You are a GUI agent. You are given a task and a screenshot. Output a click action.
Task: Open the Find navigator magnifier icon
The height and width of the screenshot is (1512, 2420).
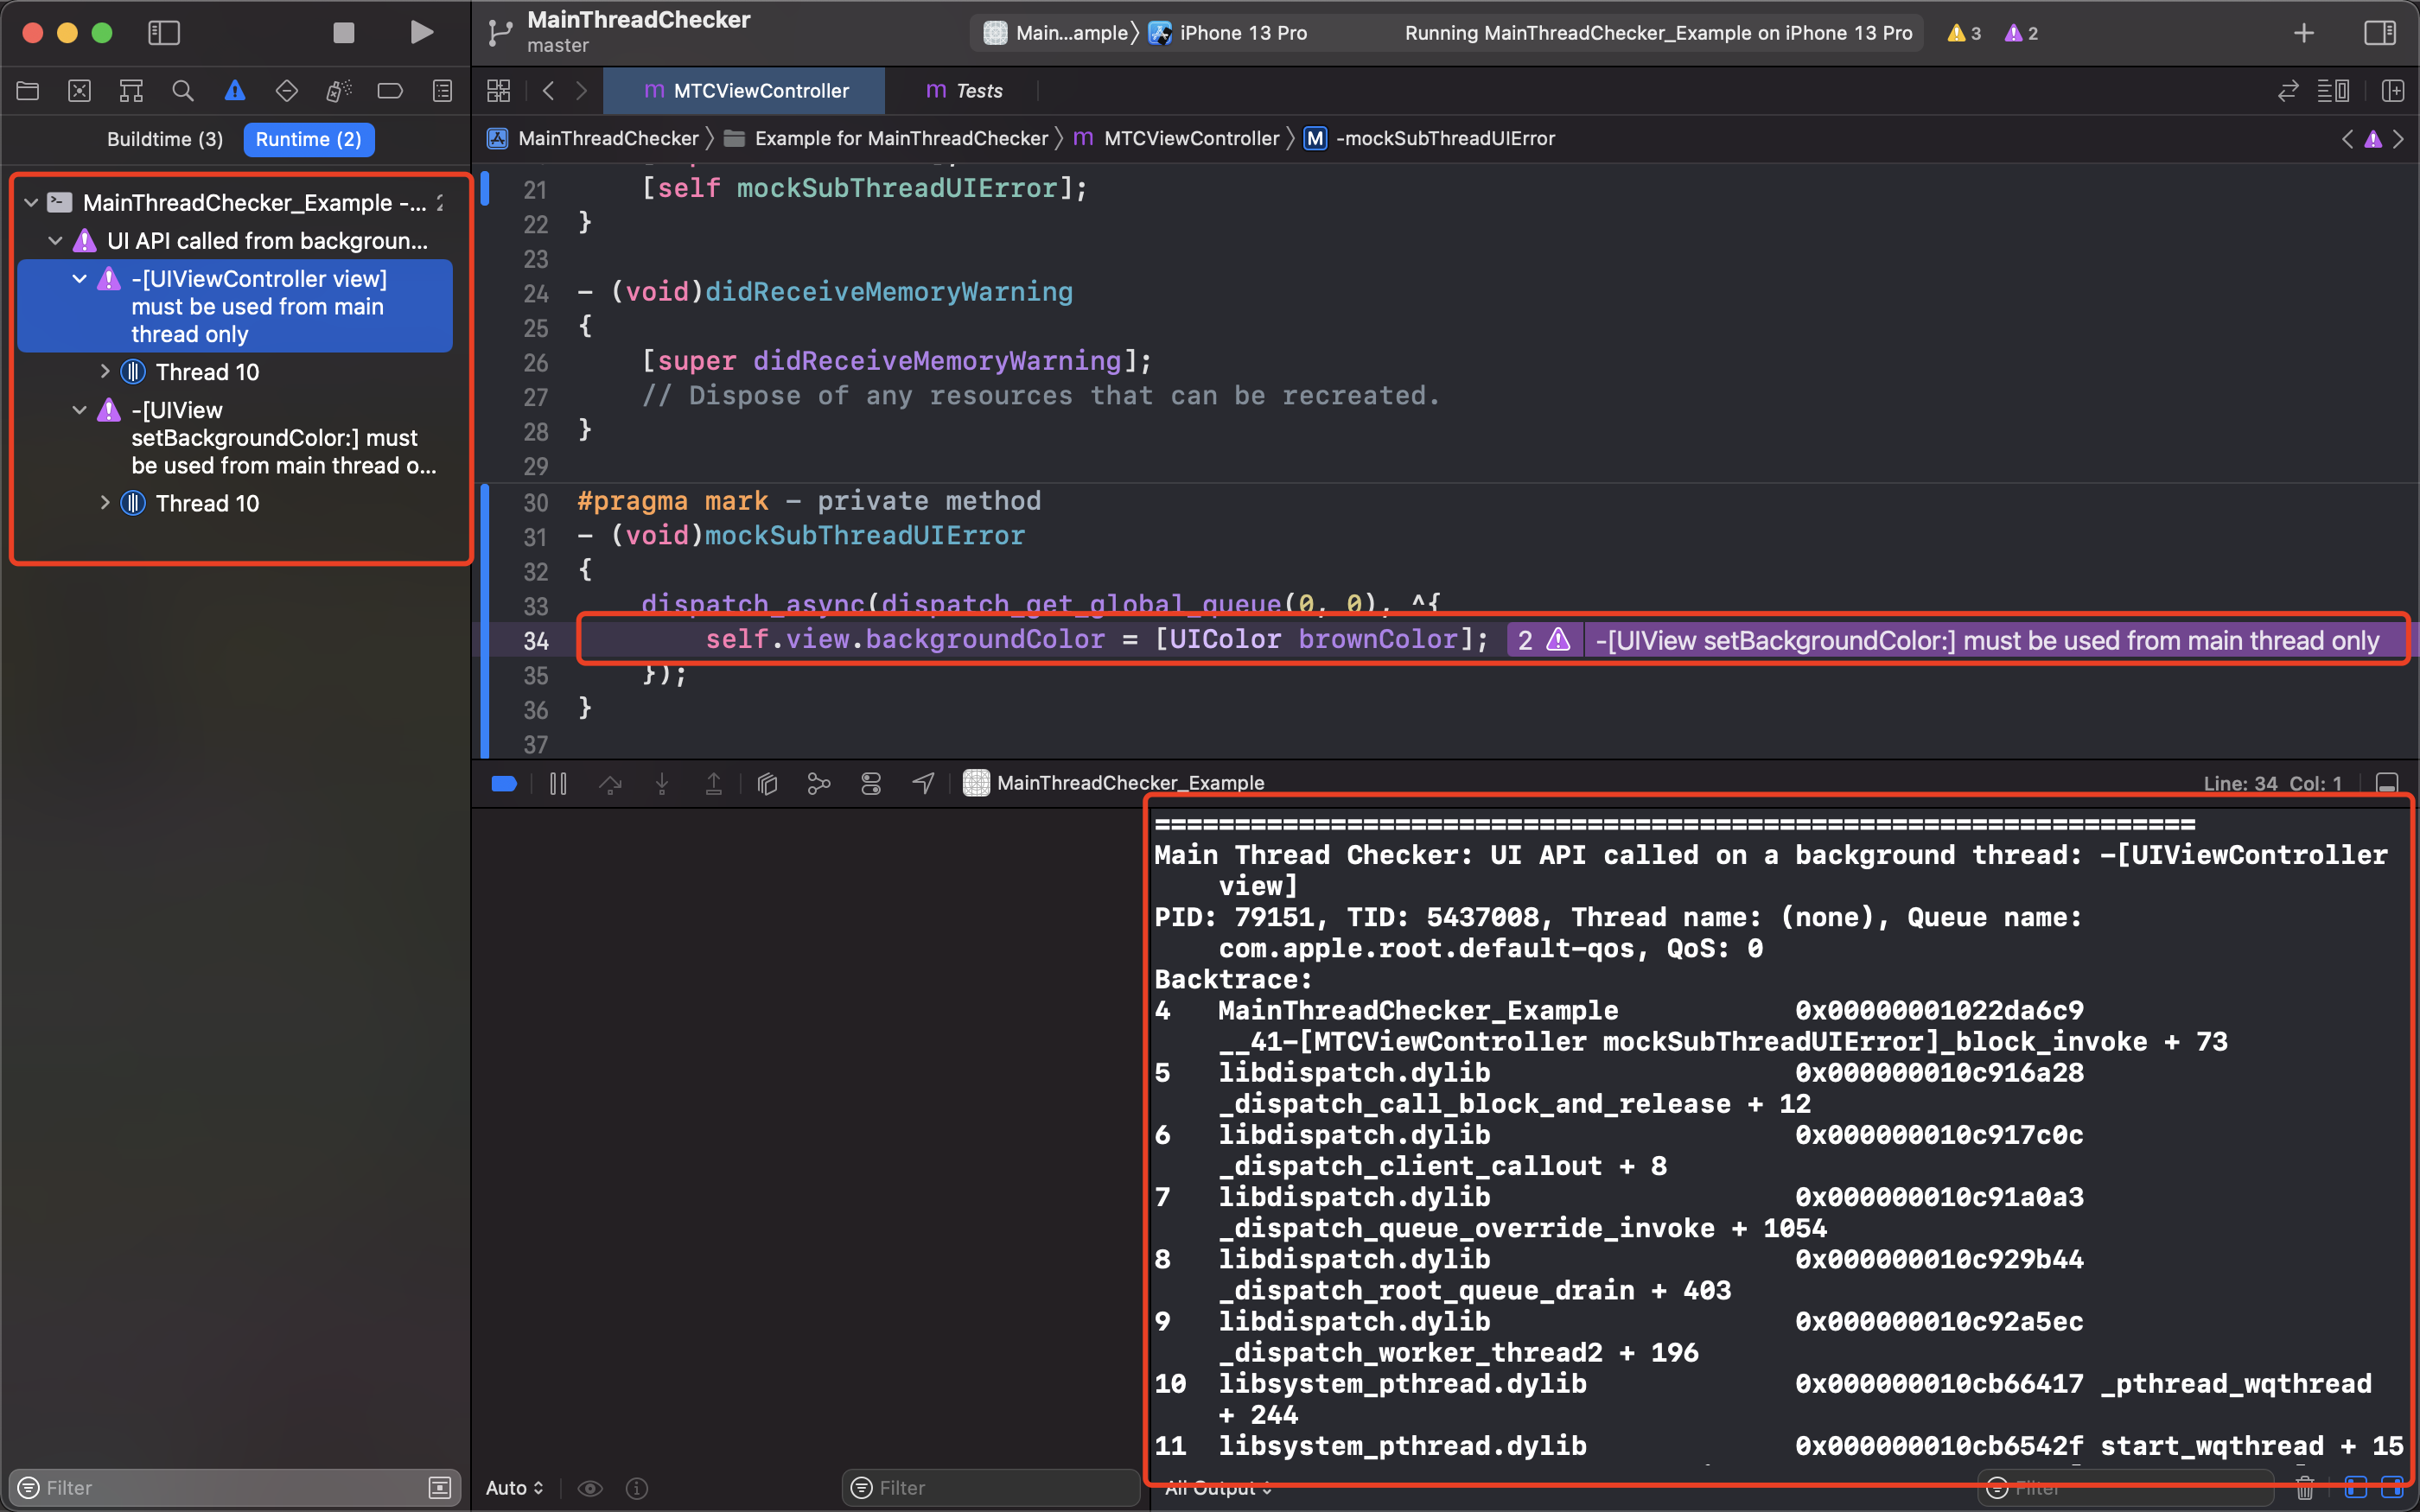(182, 91)
